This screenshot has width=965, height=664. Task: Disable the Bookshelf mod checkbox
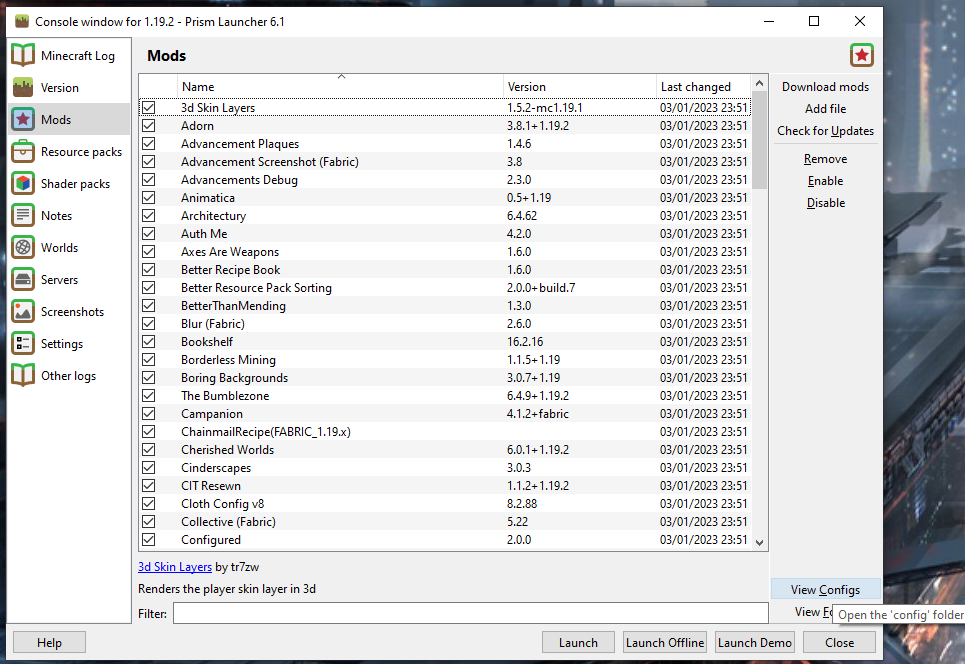point(149,341)
